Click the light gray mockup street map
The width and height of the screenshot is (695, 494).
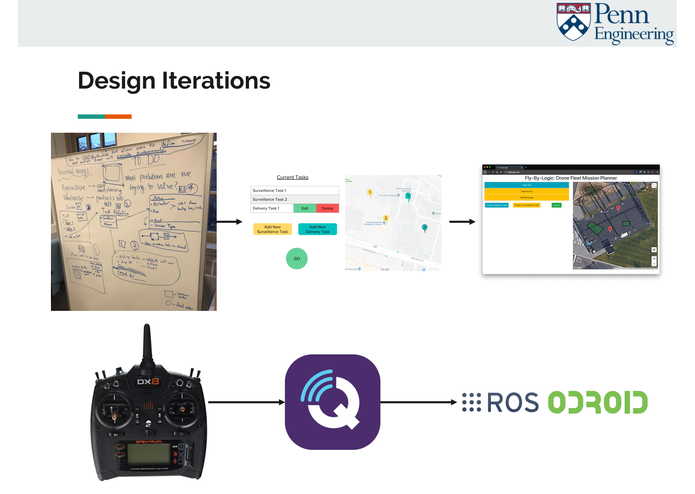(393, 222)
